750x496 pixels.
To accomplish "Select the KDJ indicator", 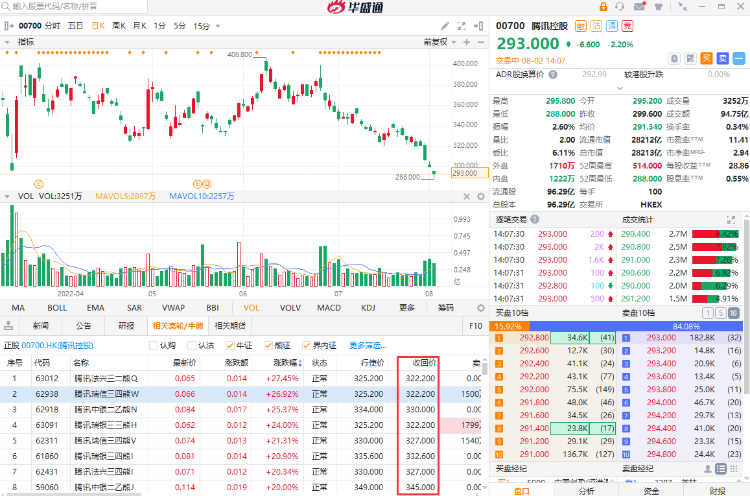I will pyautogui.click(x=368, y=308).
